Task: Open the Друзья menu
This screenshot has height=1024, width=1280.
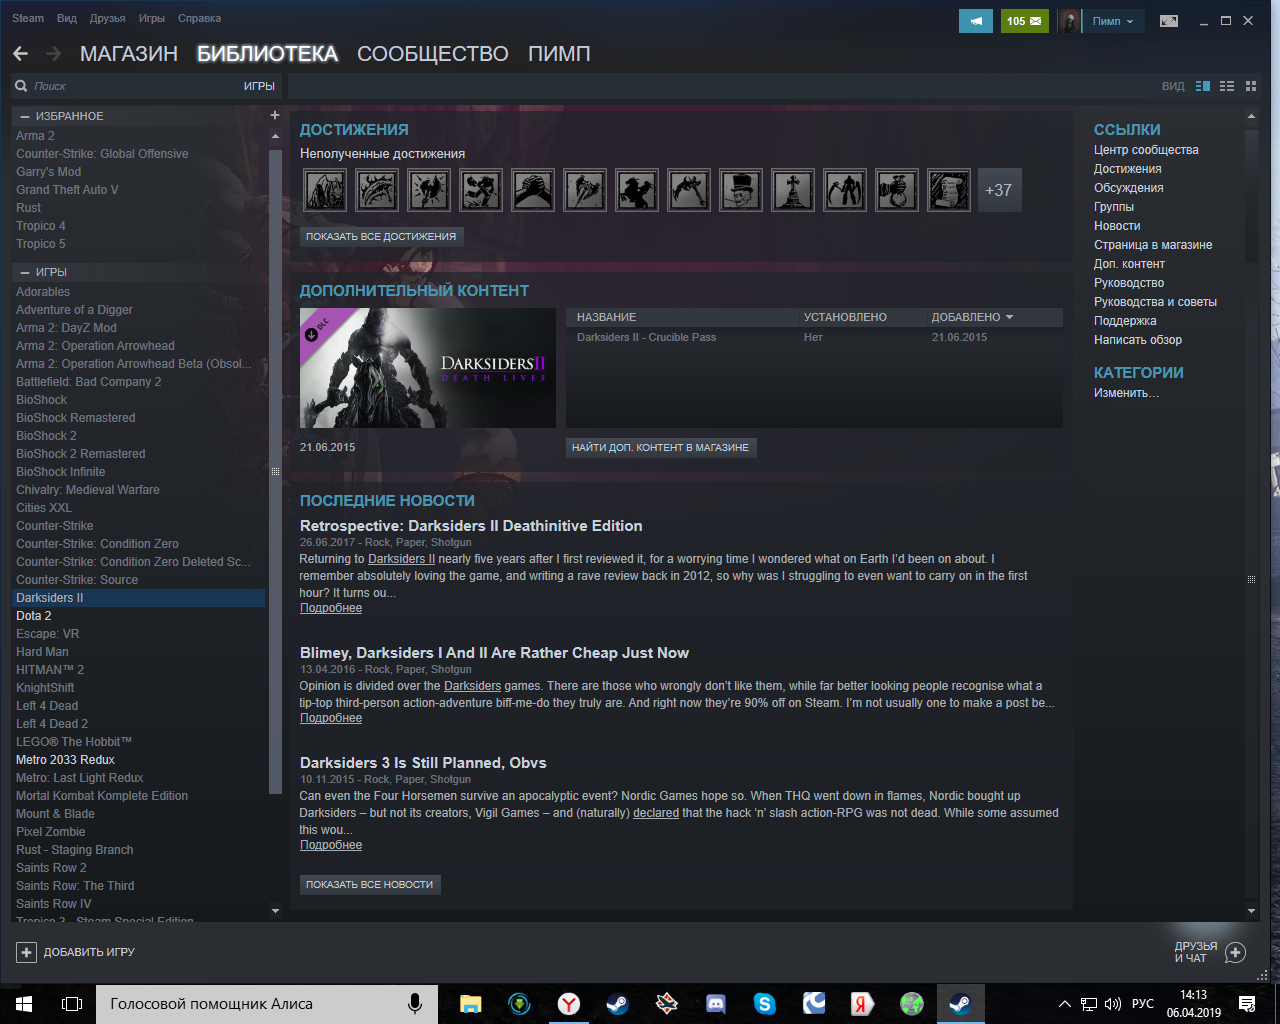Action: tap(107, 18)
